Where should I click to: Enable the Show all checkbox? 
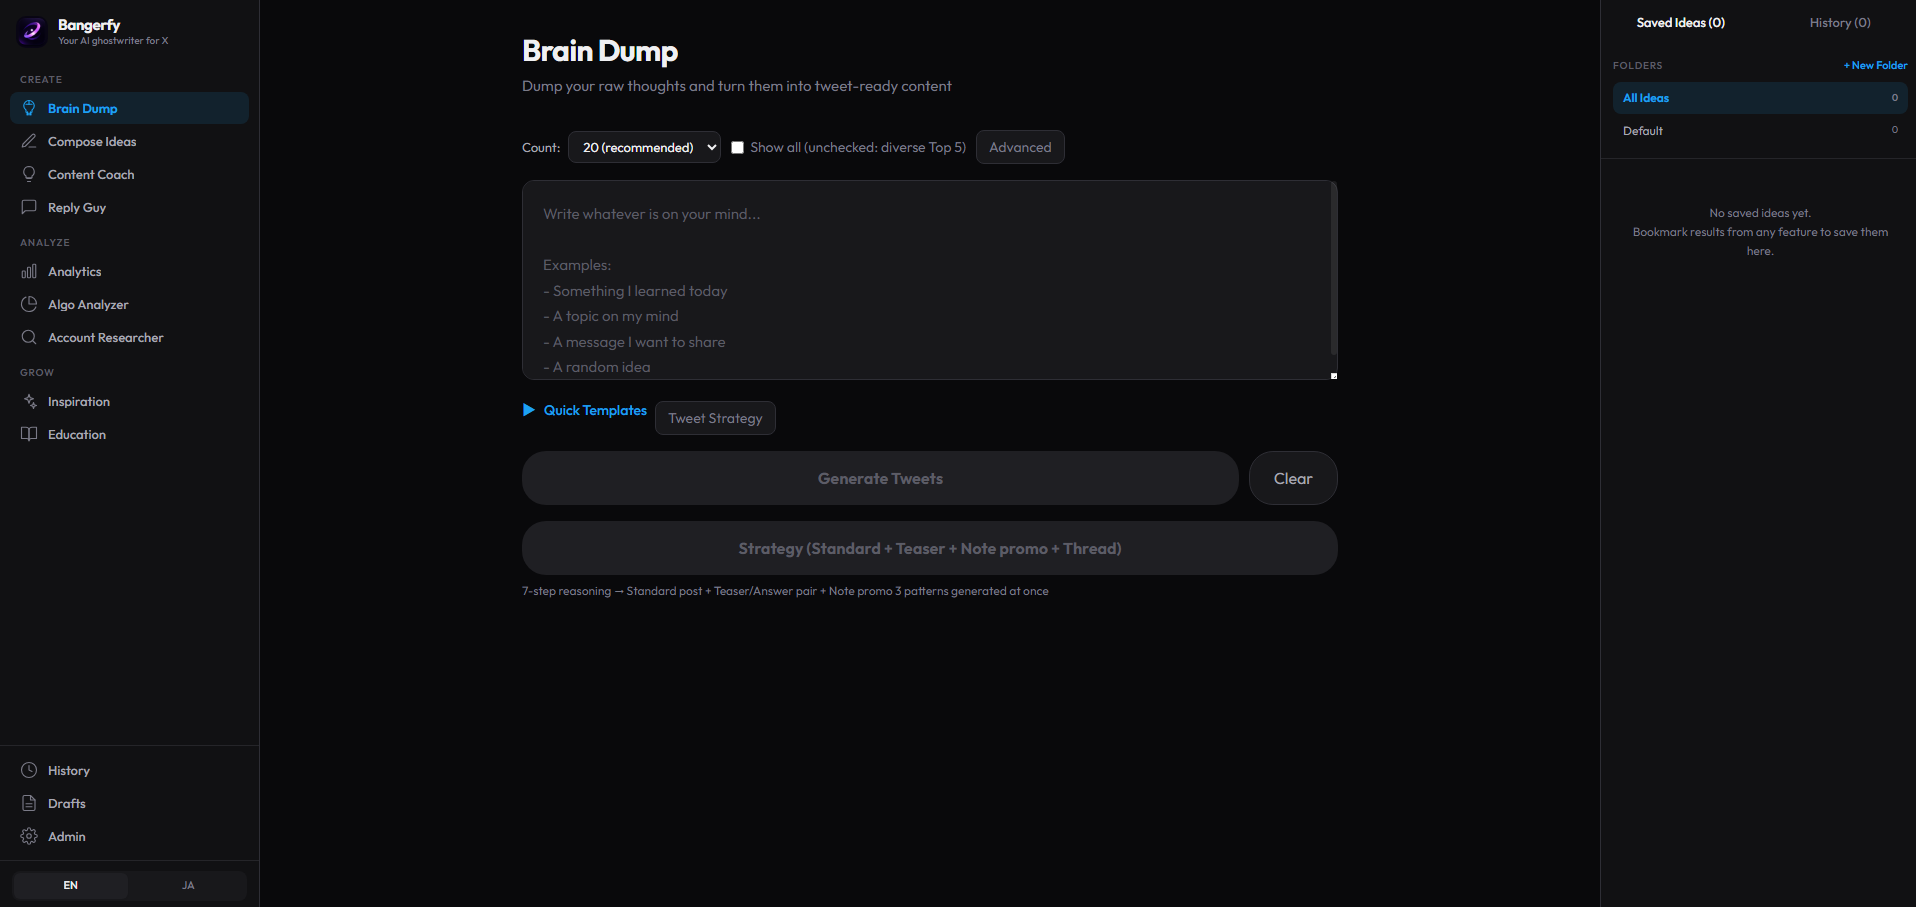click(738, 146)
